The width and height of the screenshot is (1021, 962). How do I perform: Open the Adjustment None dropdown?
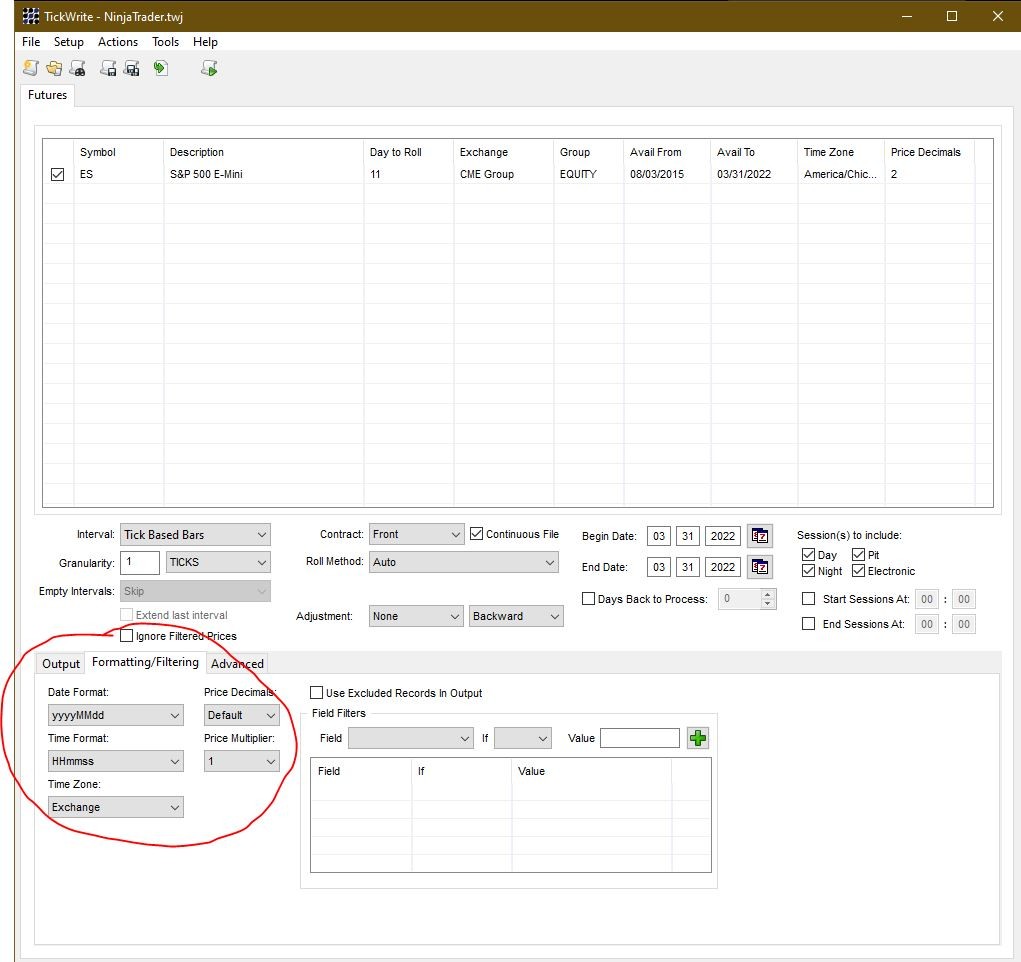pos(417,616)
